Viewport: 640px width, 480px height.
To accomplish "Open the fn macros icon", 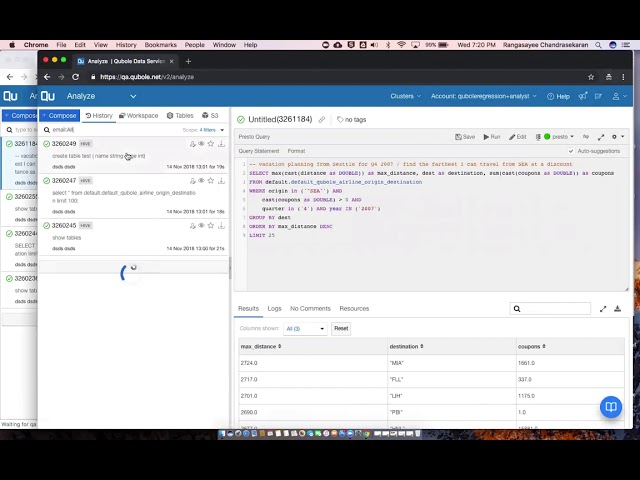I will [x=586, y=137].
